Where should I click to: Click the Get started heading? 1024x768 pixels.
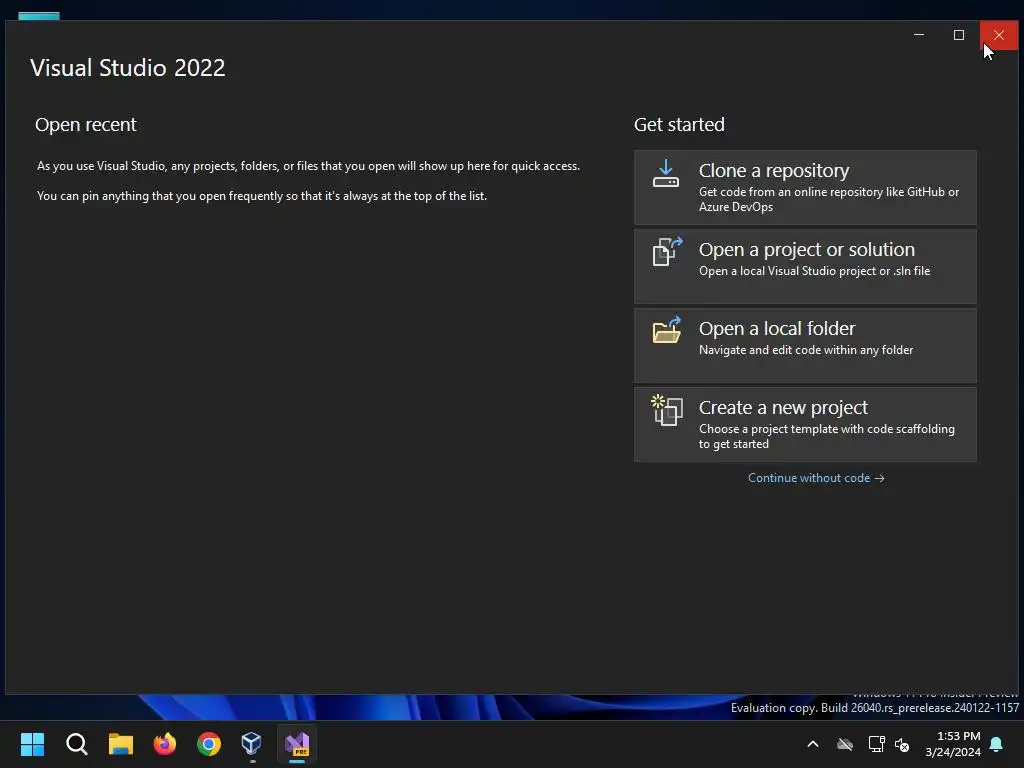click(x=679, y=125)
